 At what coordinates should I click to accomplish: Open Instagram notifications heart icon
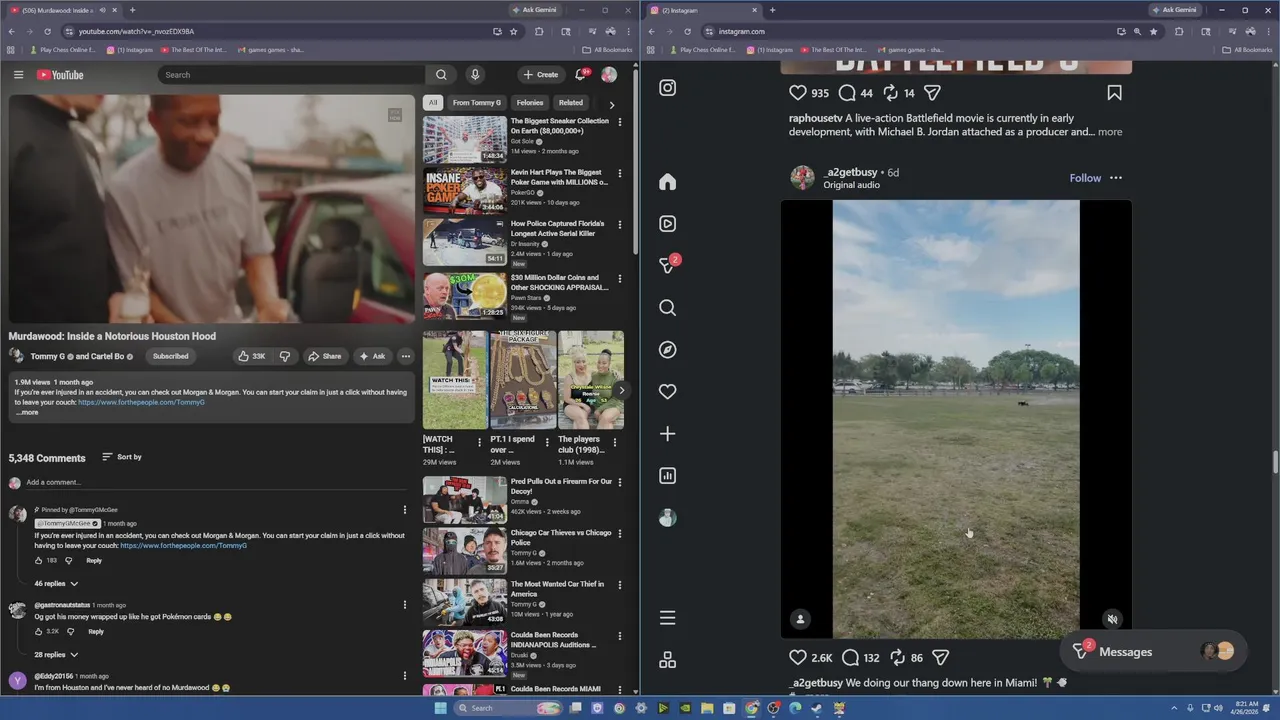(x=668, y=392)
